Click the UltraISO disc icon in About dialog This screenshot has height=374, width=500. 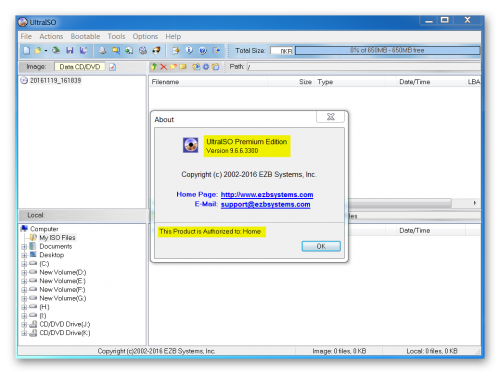click(x=191, y=145)
